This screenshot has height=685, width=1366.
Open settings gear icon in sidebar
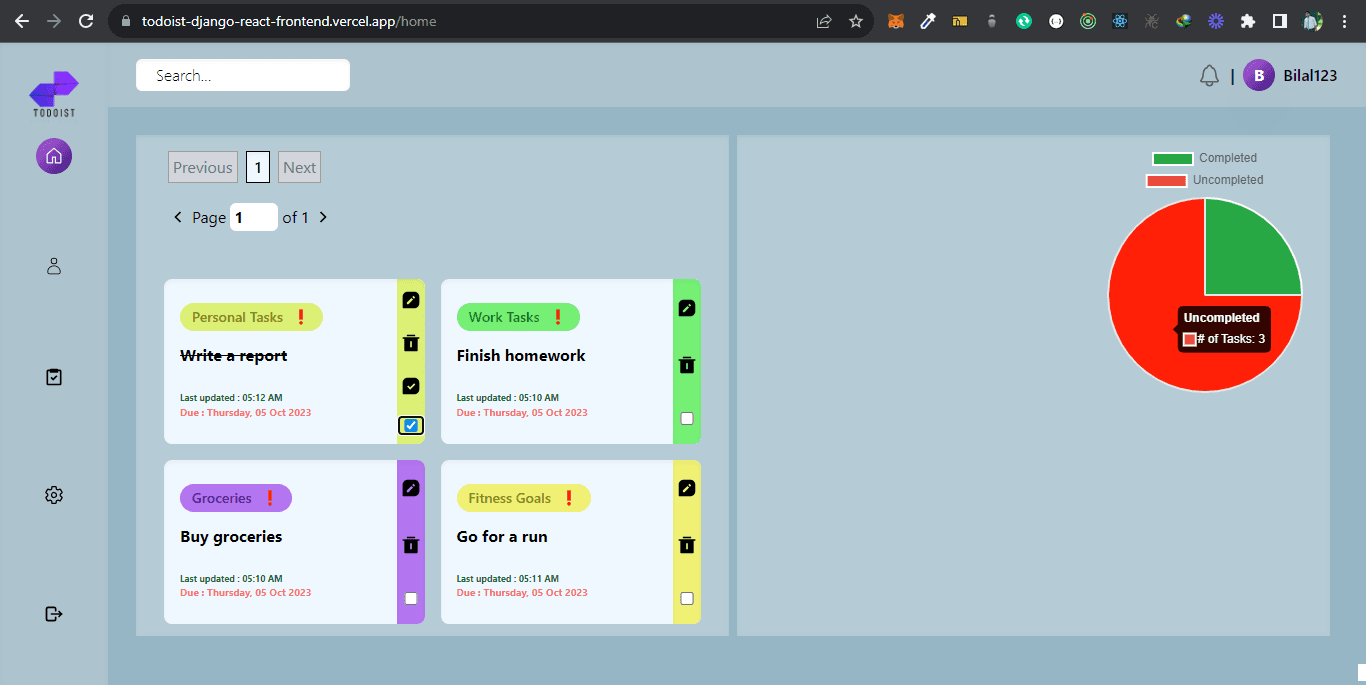[x=54, y=495]
